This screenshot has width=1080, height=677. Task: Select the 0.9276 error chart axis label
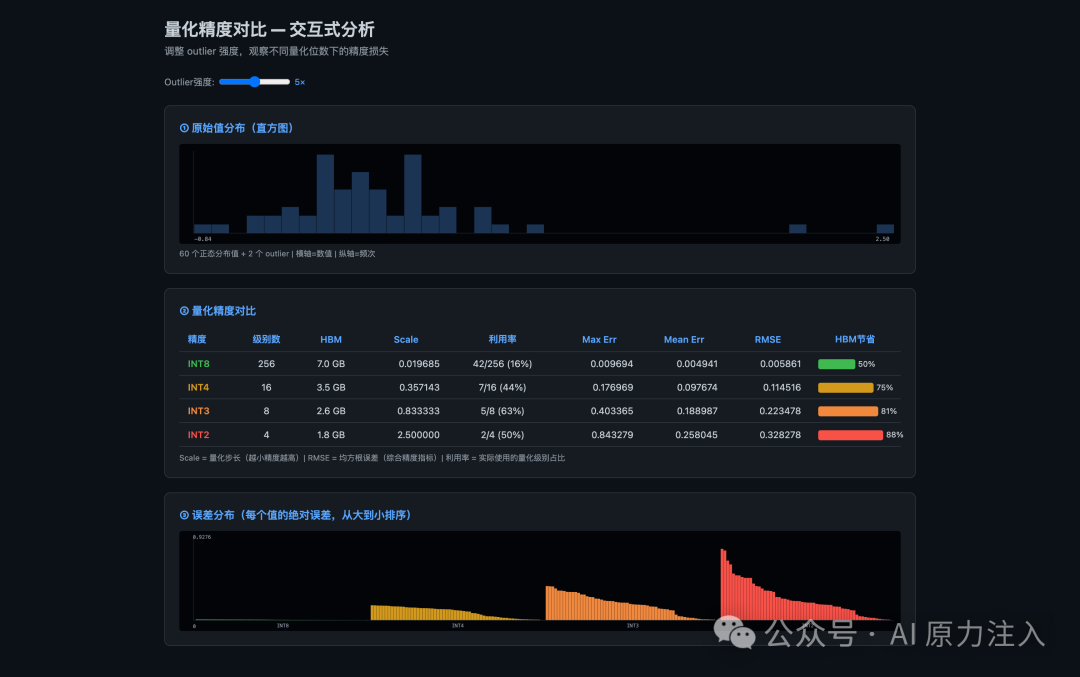coord(202,537)
